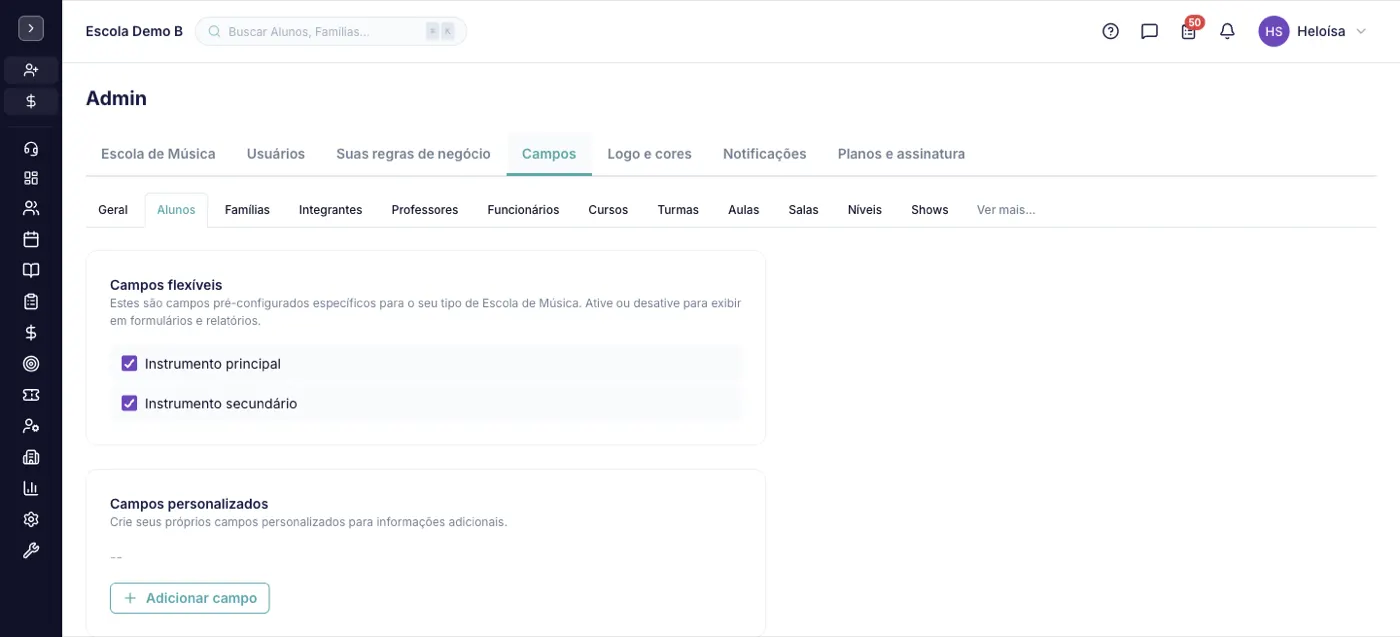Open Notificações tab

765,154
